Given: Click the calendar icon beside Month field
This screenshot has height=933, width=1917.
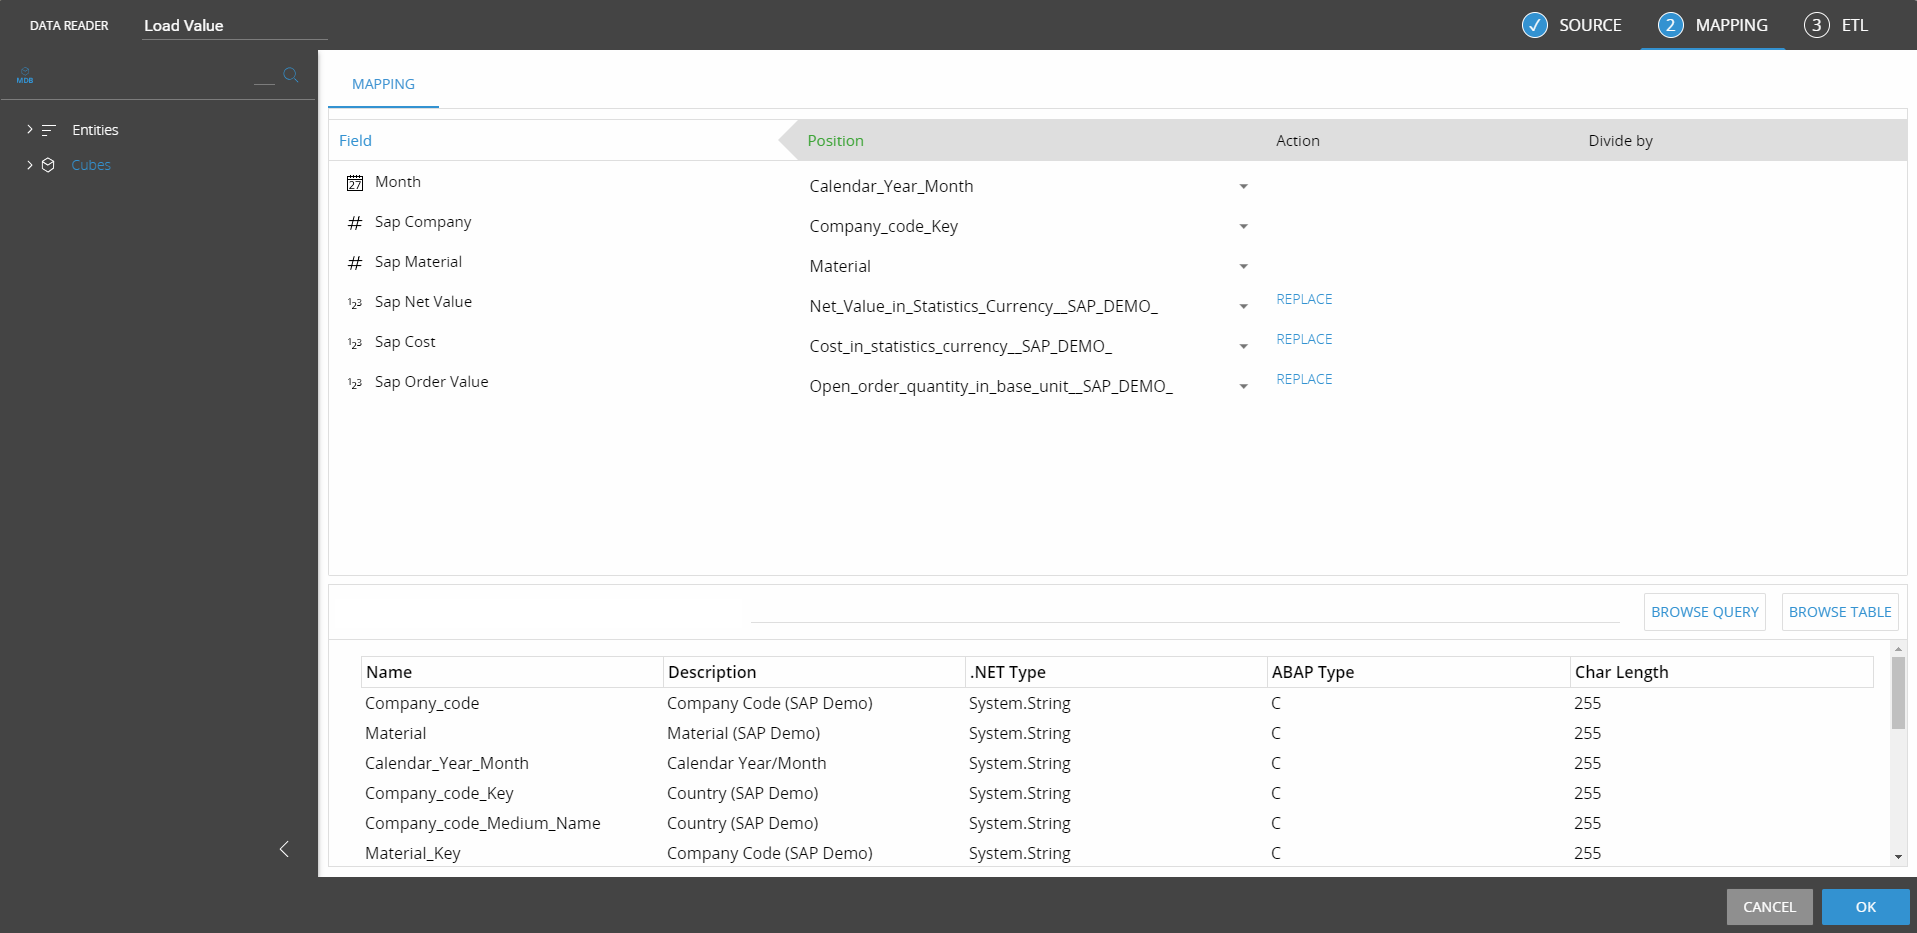Looking at the screenshot, I should tap(355, 183).
